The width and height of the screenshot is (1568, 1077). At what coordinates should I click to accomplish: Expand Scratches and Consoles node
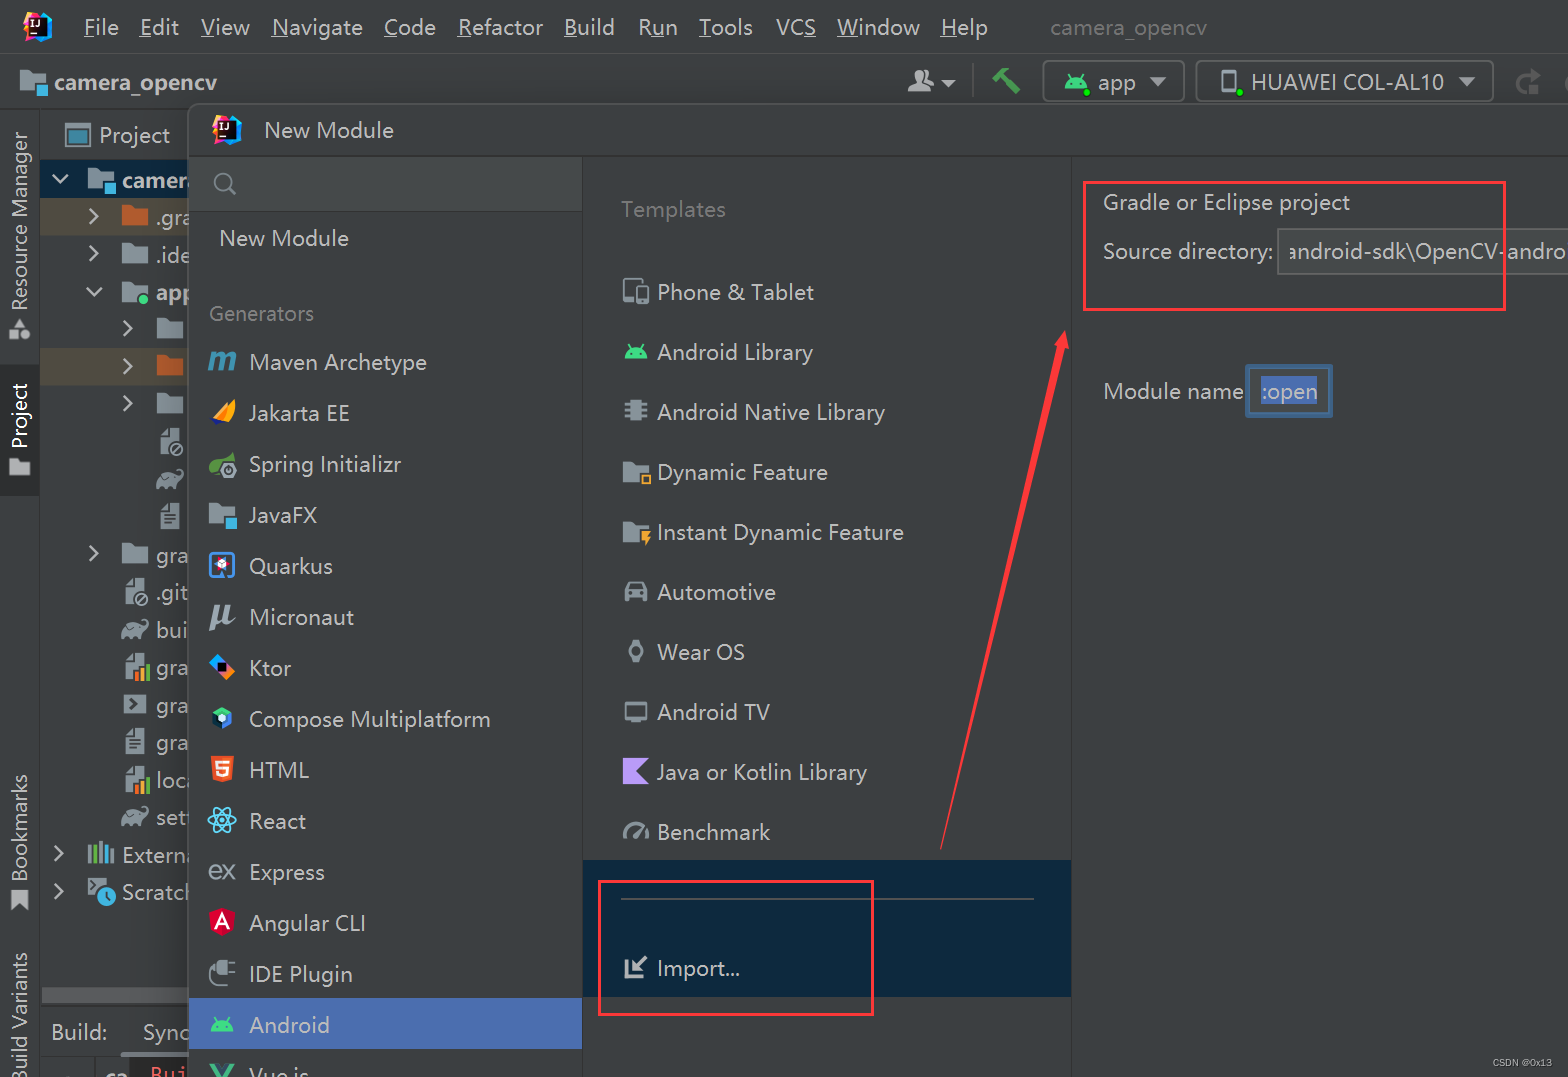coord(59,891)
